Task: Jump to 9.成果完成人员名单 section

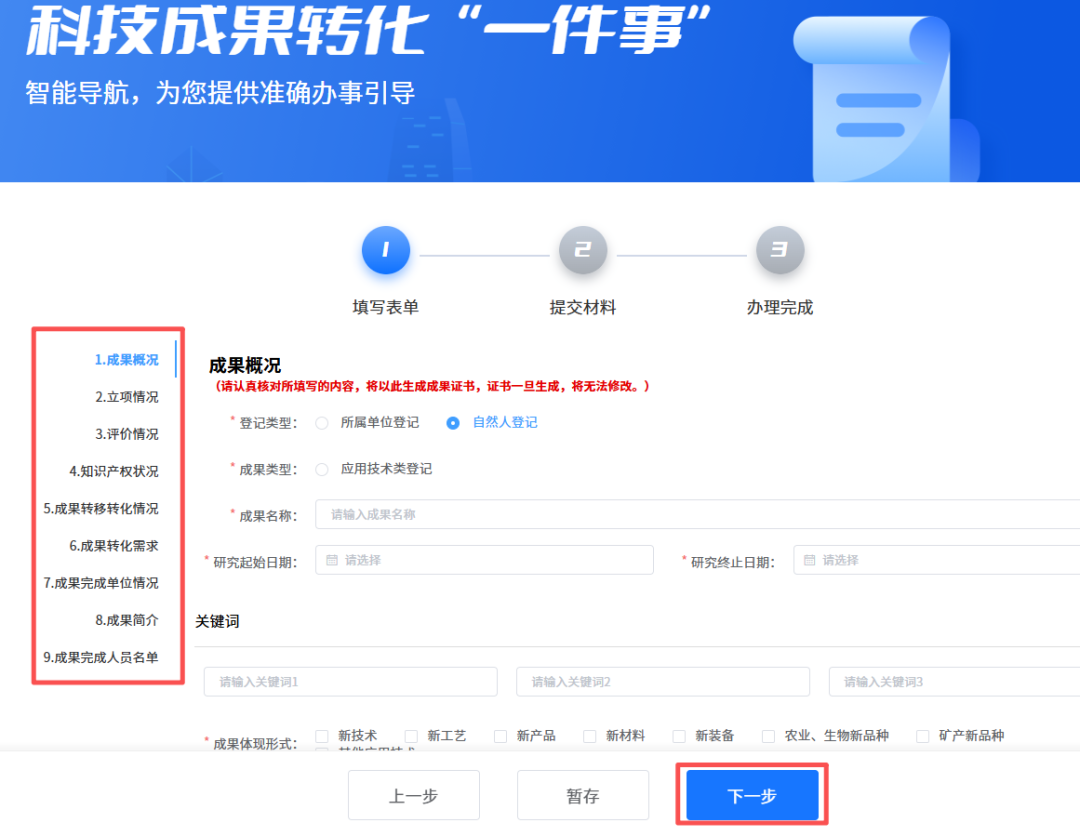Action: click(x=100, y=657)
